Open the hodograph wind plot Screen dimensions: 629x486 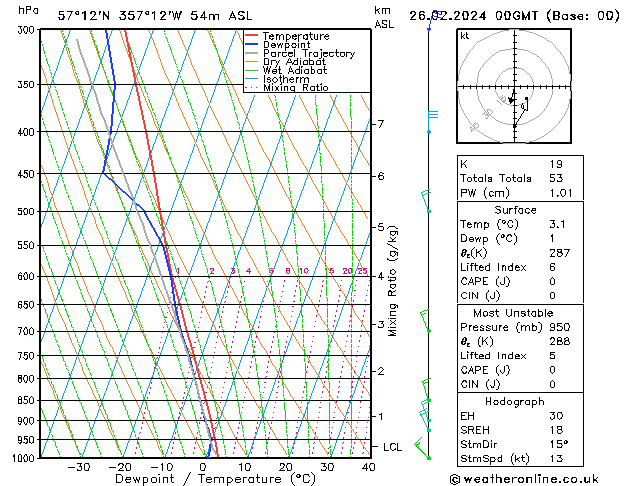514,86
